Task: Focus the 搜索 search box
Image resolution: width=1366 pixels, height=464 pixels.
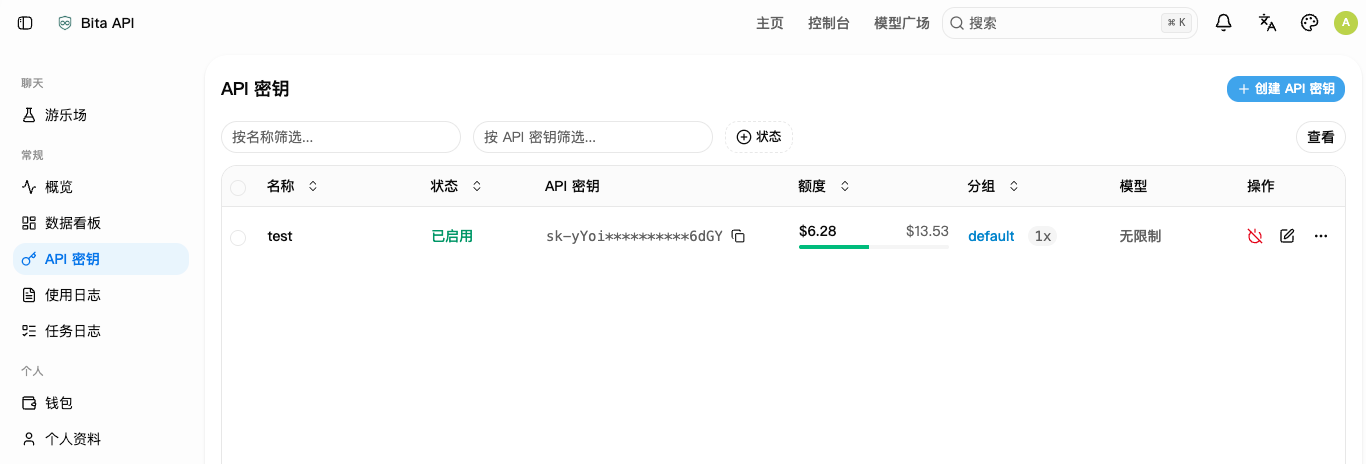Action: click(x=1070, y=23)
